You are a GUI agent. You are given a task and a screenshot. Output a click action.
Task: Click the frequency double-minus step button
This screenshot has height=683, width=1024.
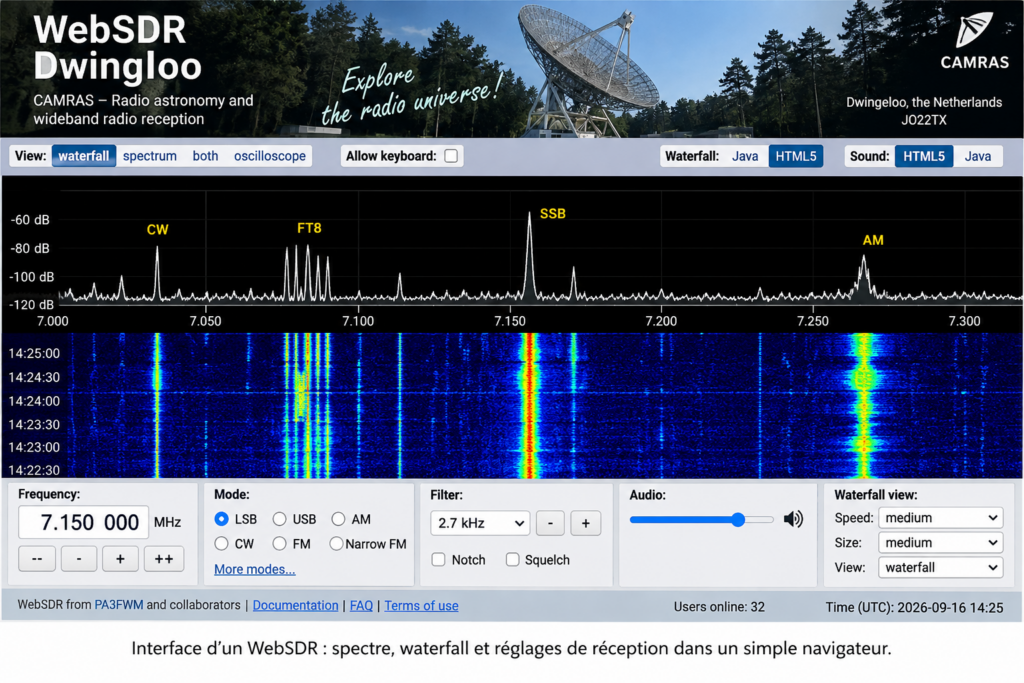(x=37, y=559)
